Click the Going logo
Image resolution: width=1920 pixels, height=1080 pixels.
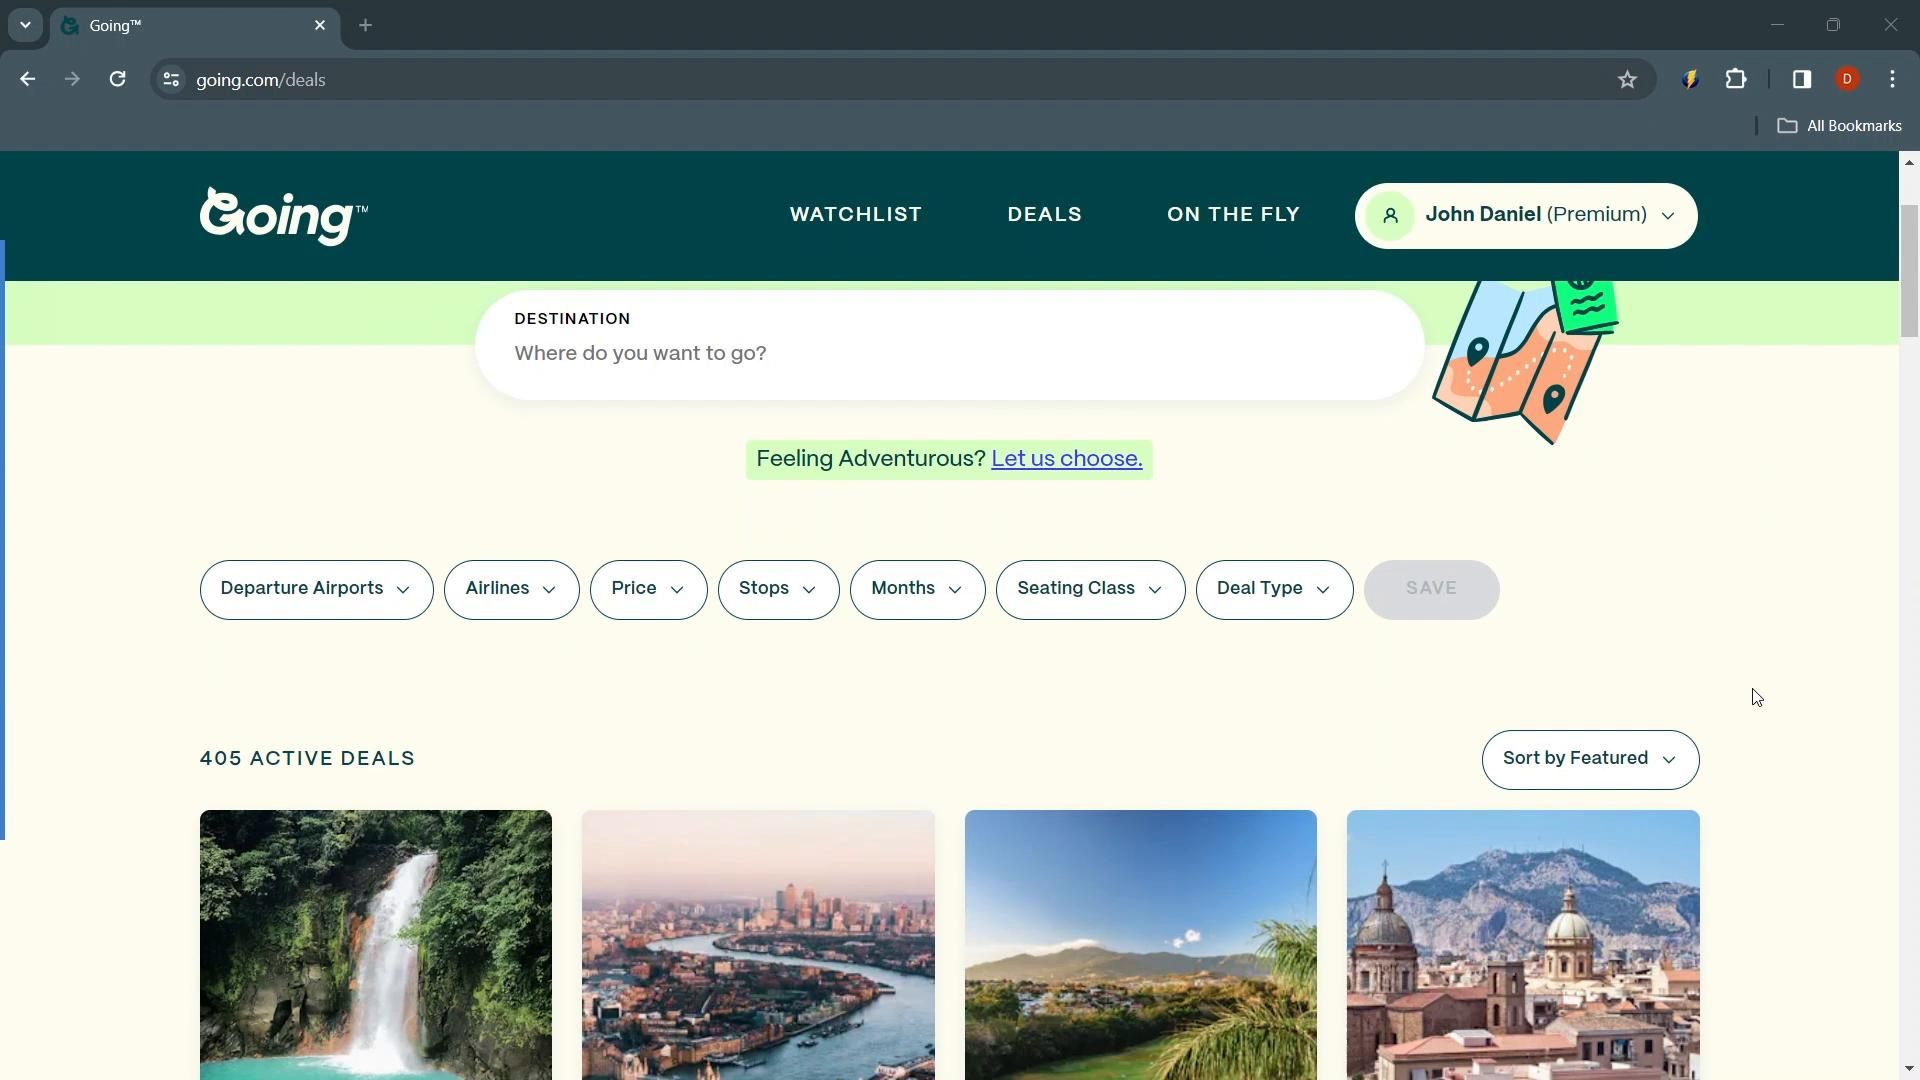coord(283,215)
